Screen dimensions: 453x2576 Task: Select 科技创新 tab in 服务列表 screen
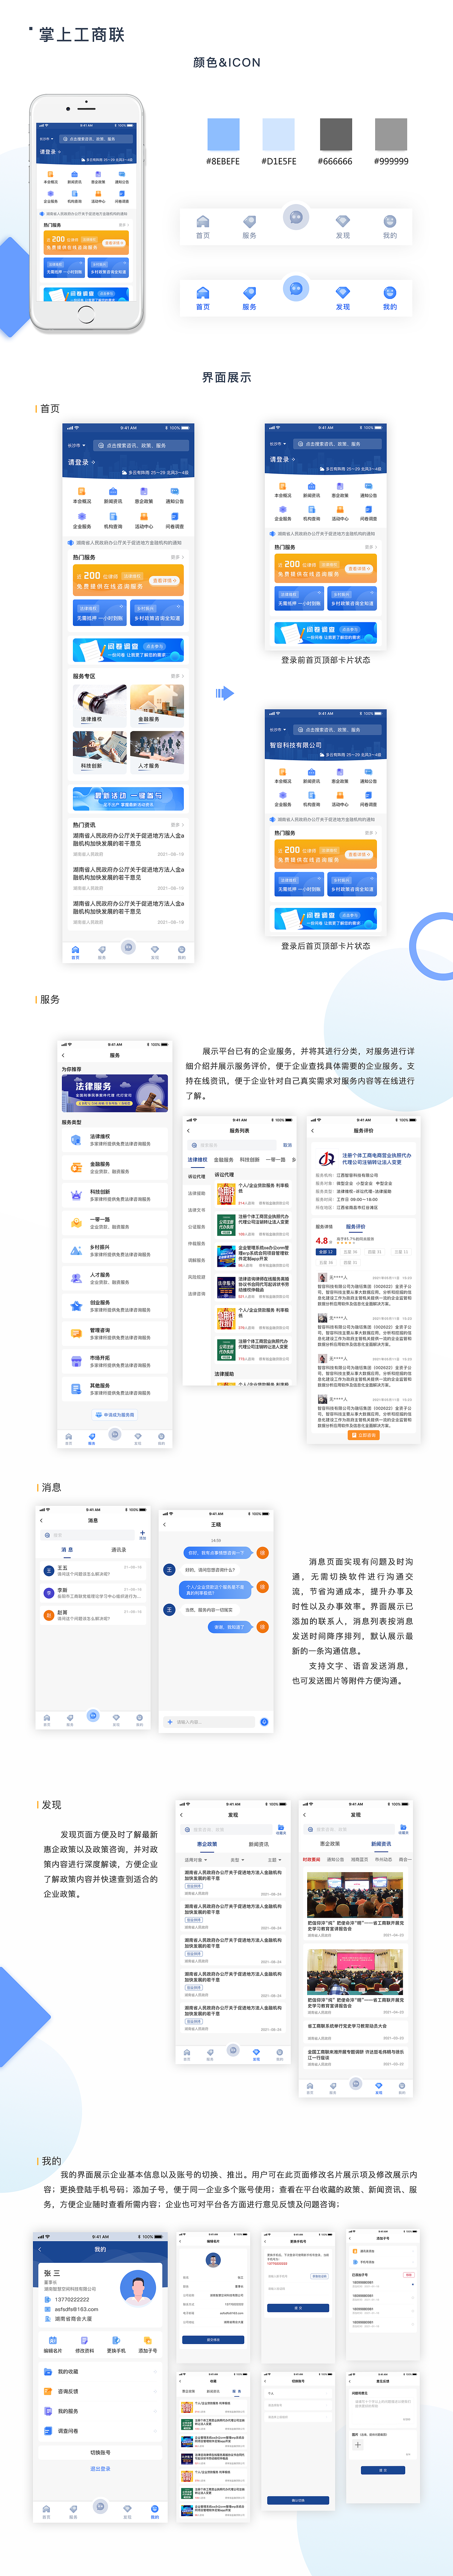click(x=250, y=1160)
